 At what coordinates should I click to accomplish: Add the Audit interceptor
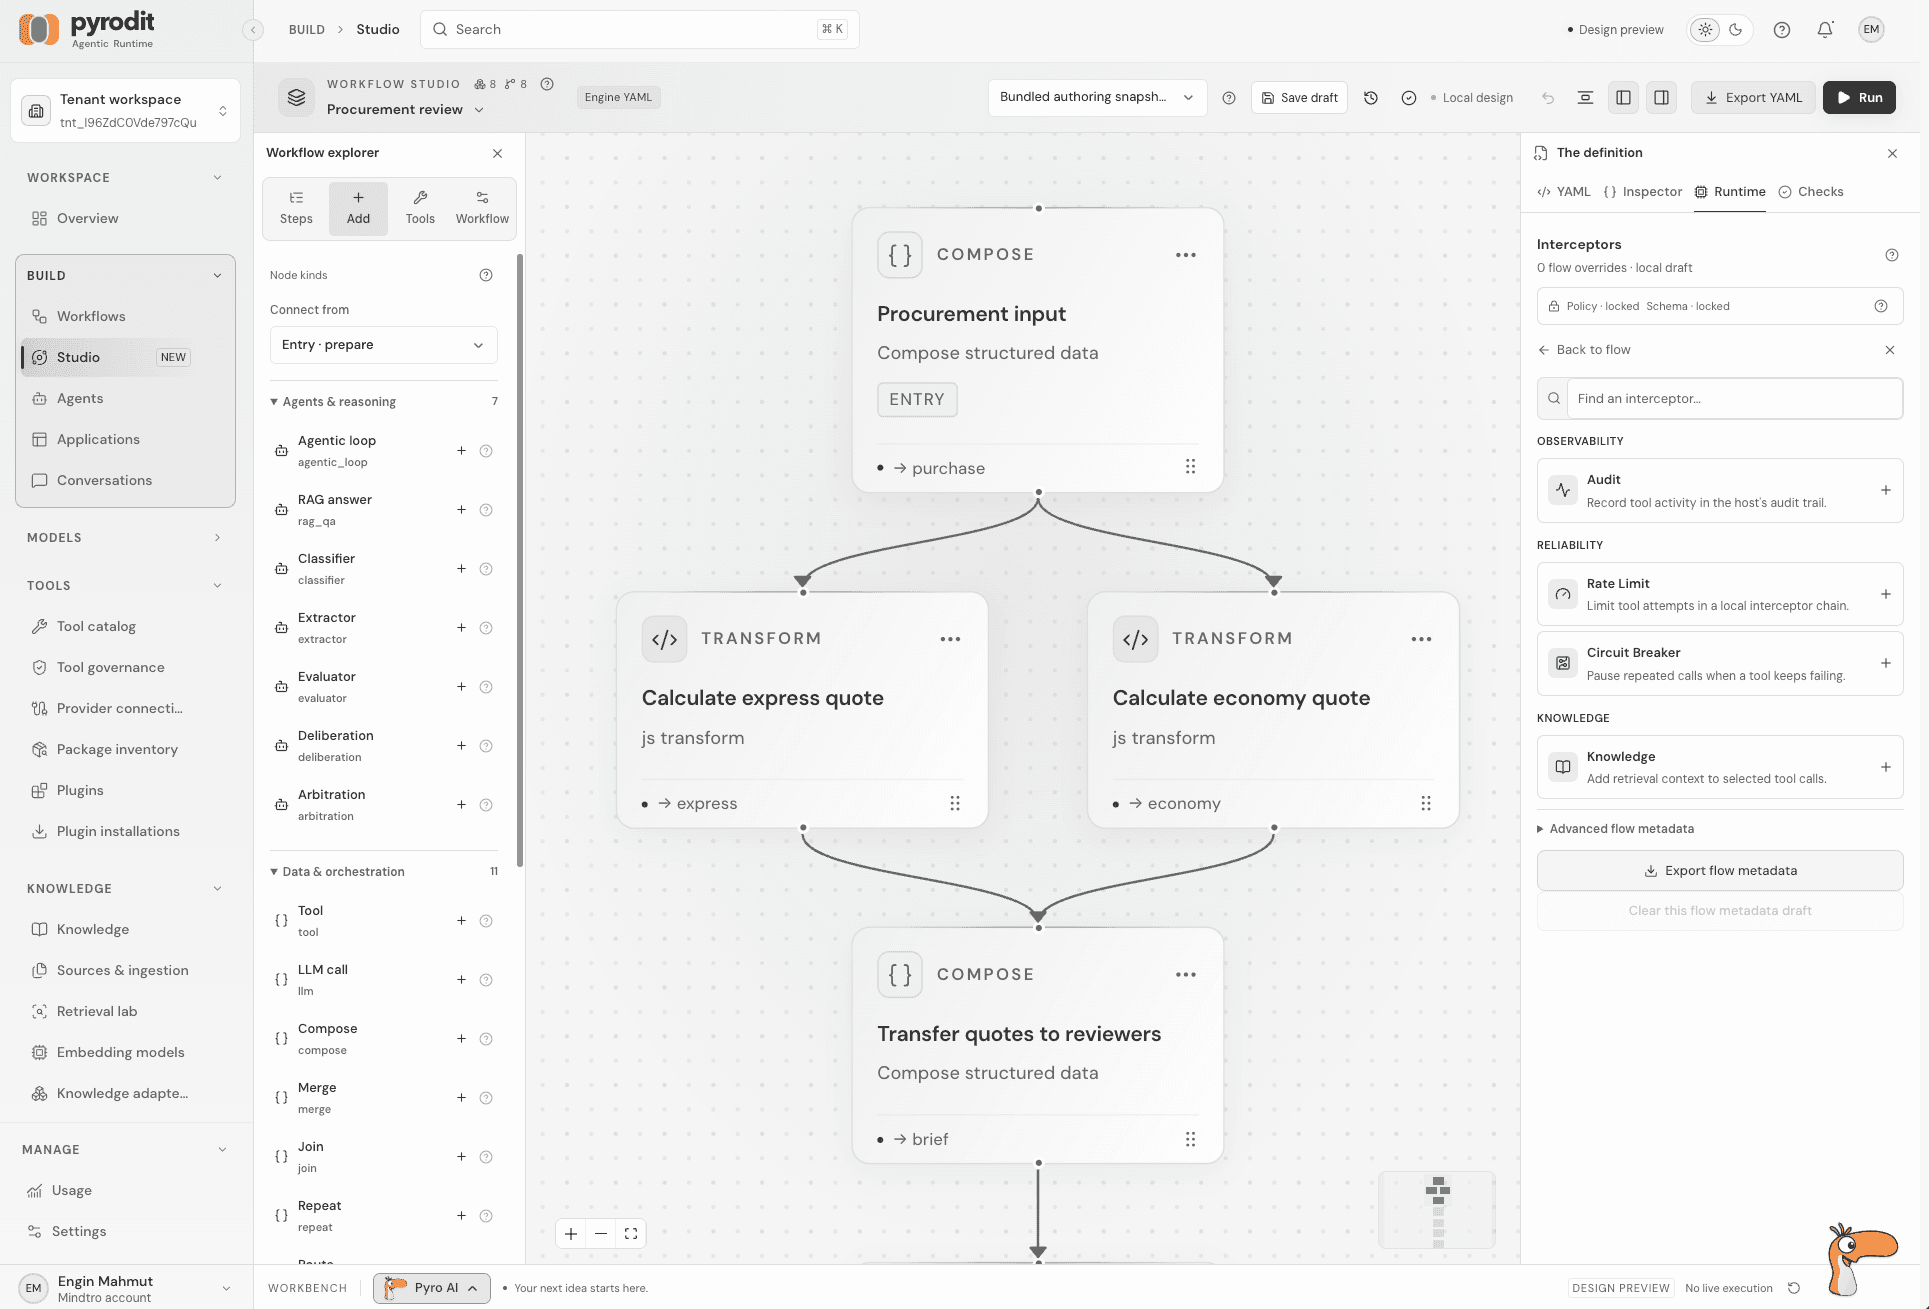click(x=1885, y=490)
